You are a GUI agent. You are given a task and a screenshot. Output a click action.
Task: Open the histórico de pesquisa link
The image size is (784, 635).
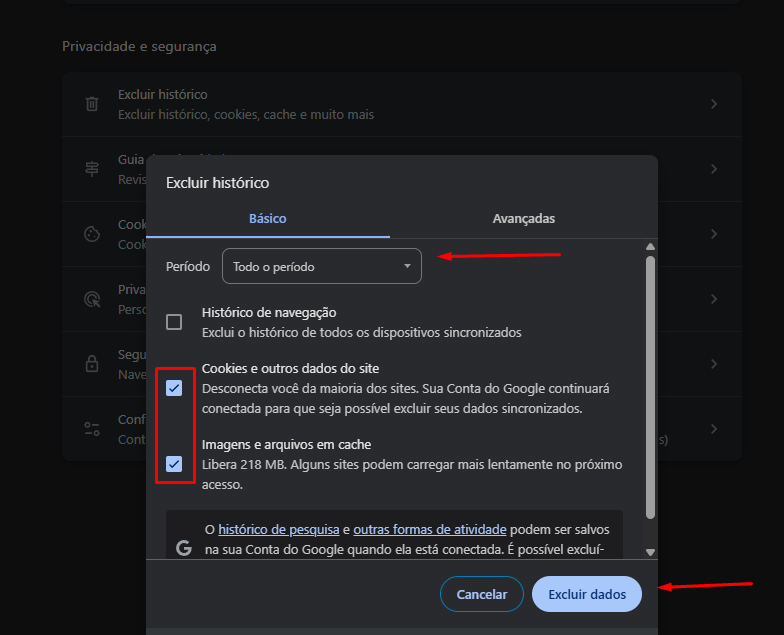(279, 530)
